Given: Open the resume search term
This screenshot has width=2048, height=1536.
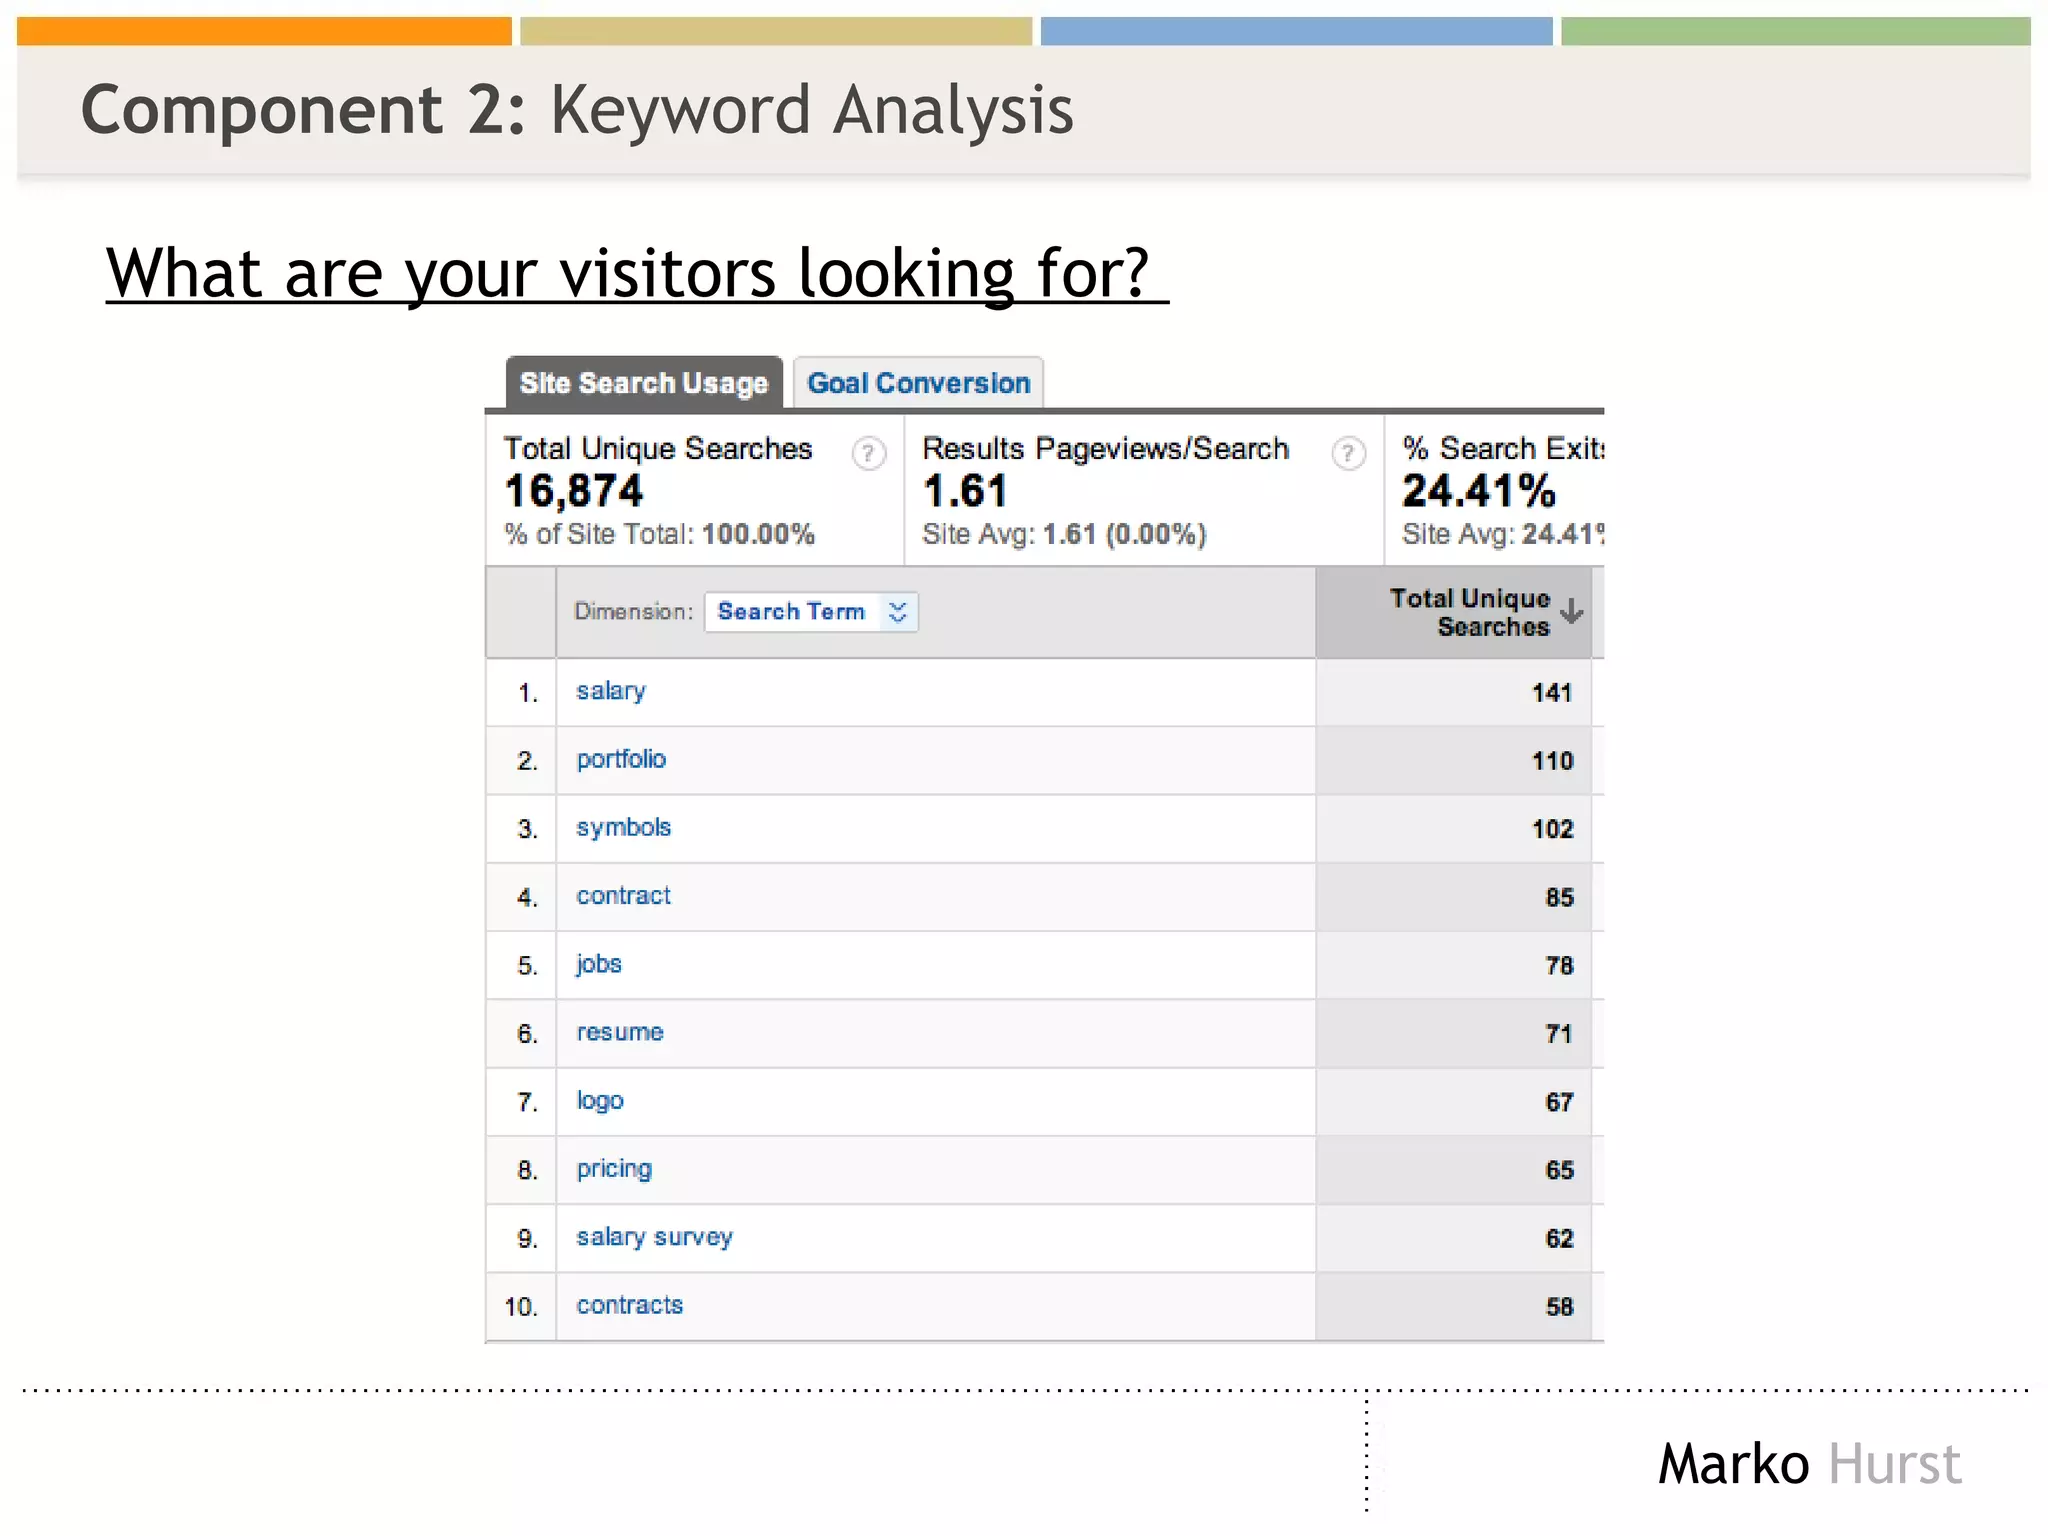Looking at the screenshot, I should [619, 1033].
